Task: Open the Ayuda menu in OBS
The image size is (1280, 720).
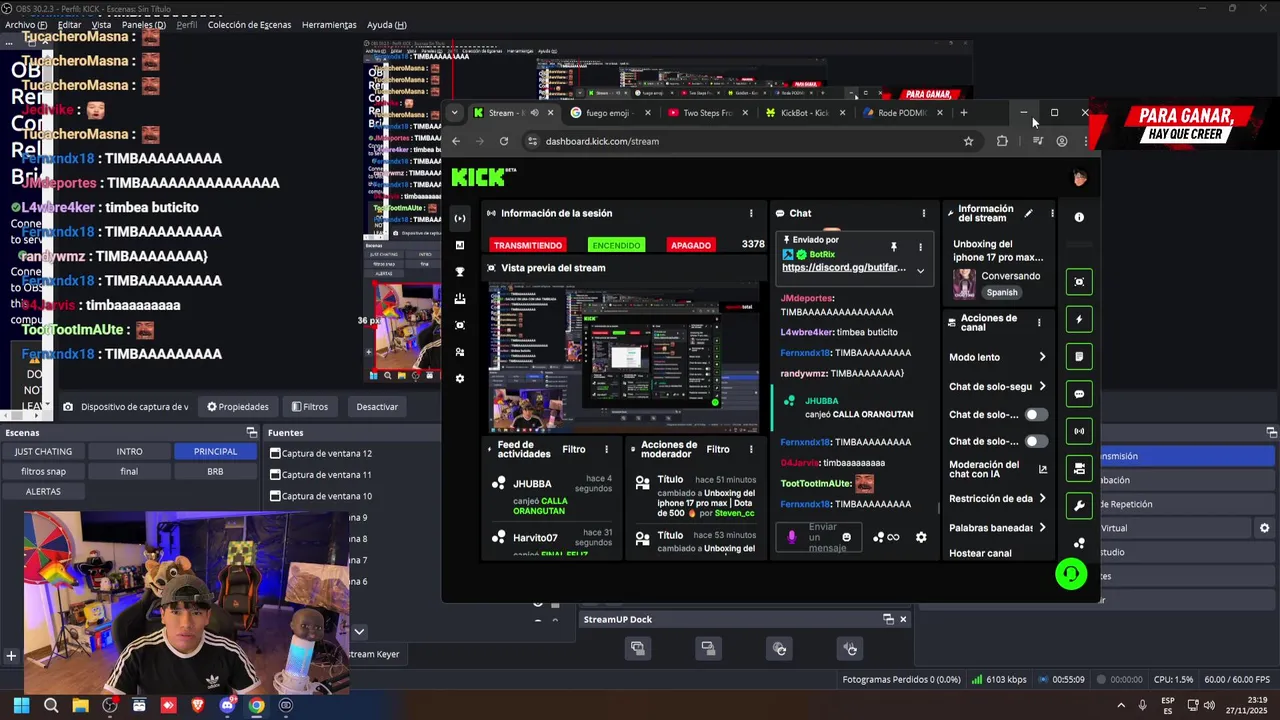Action: [x=387, y=25]
